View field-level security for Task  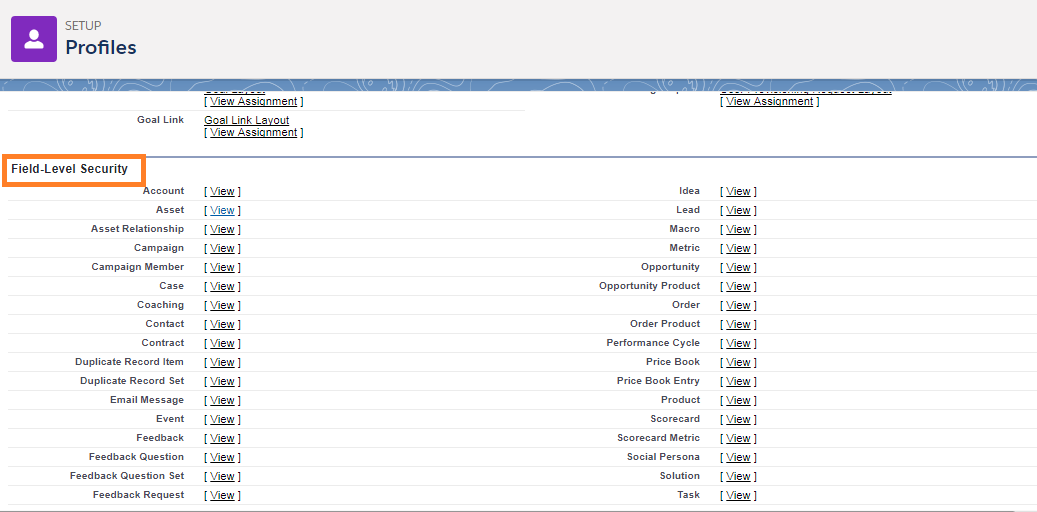(x=738, y=495)
